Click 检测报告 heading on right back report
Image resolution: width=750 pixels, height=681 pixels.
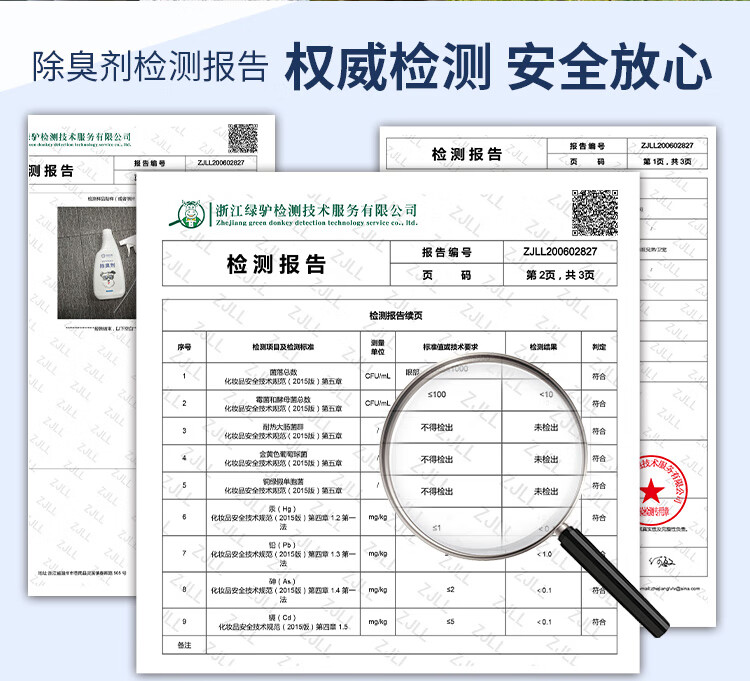[x=466, y=154]
